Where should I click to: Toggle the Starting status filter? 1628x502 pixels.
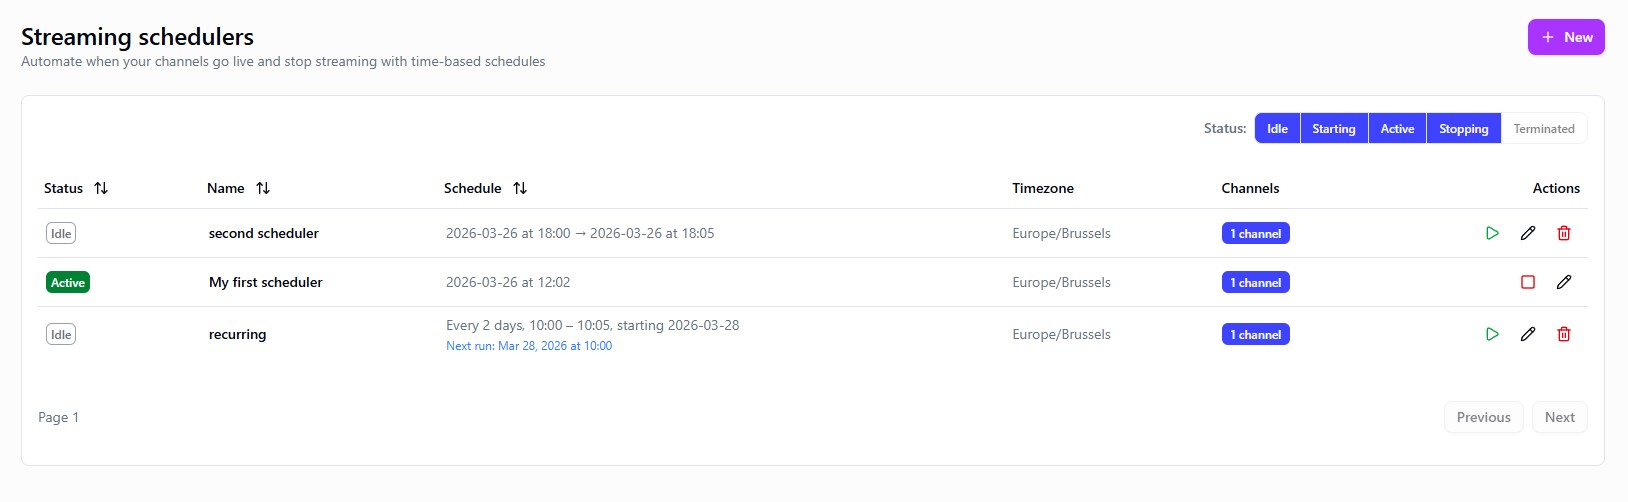tap(1333, 129)
